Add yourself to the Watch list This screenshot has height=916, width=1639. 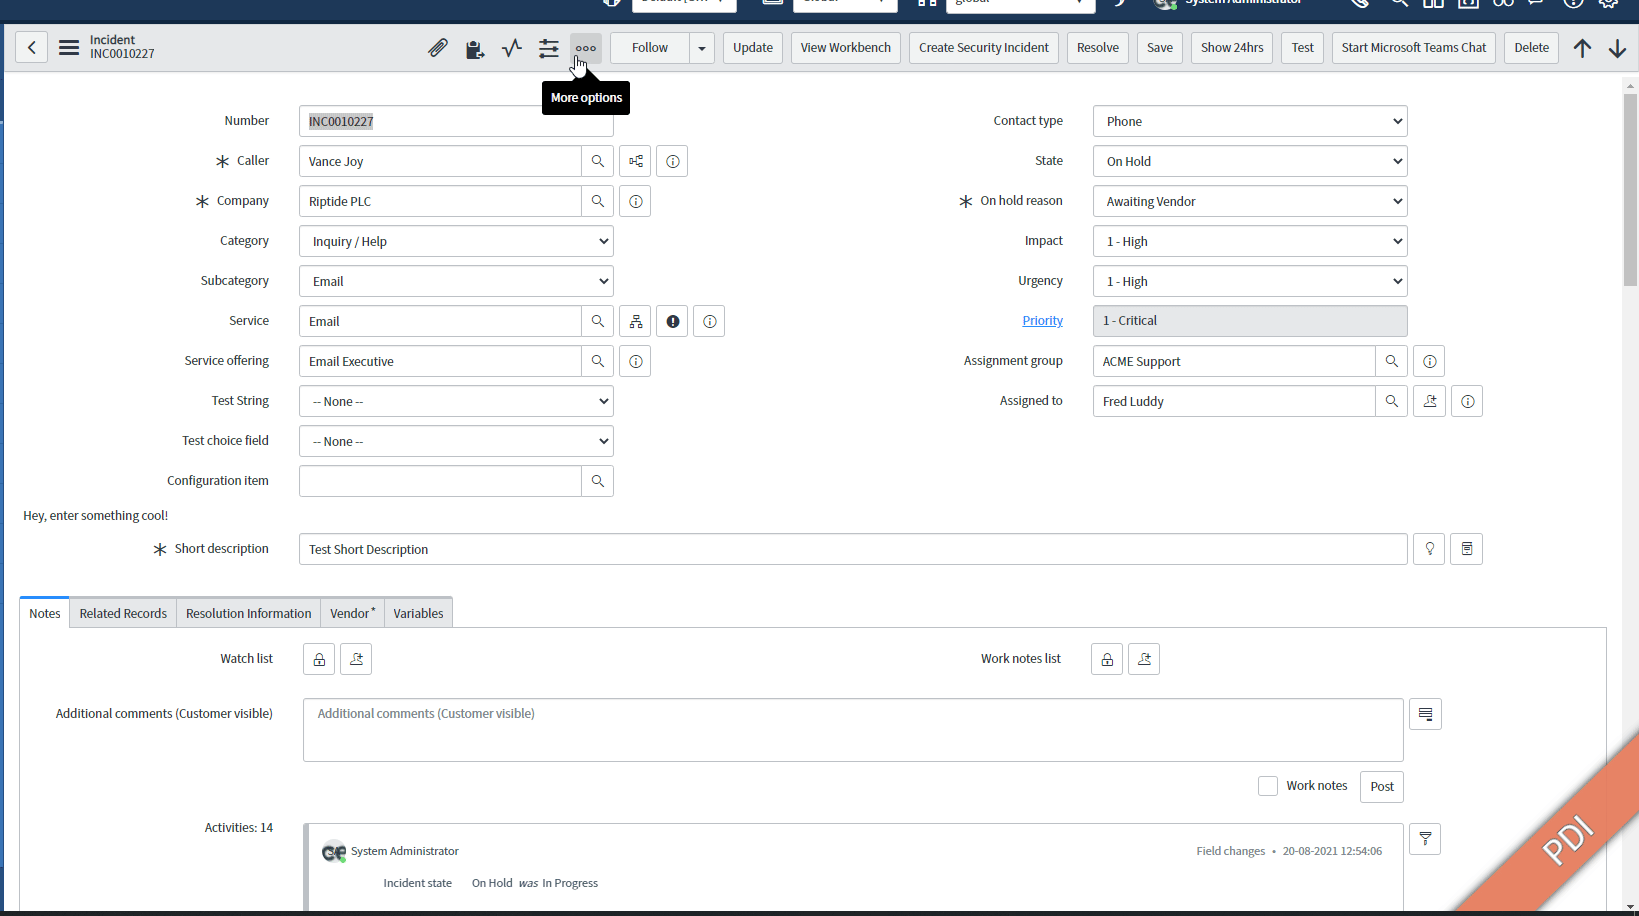click(x=356, y=659)
